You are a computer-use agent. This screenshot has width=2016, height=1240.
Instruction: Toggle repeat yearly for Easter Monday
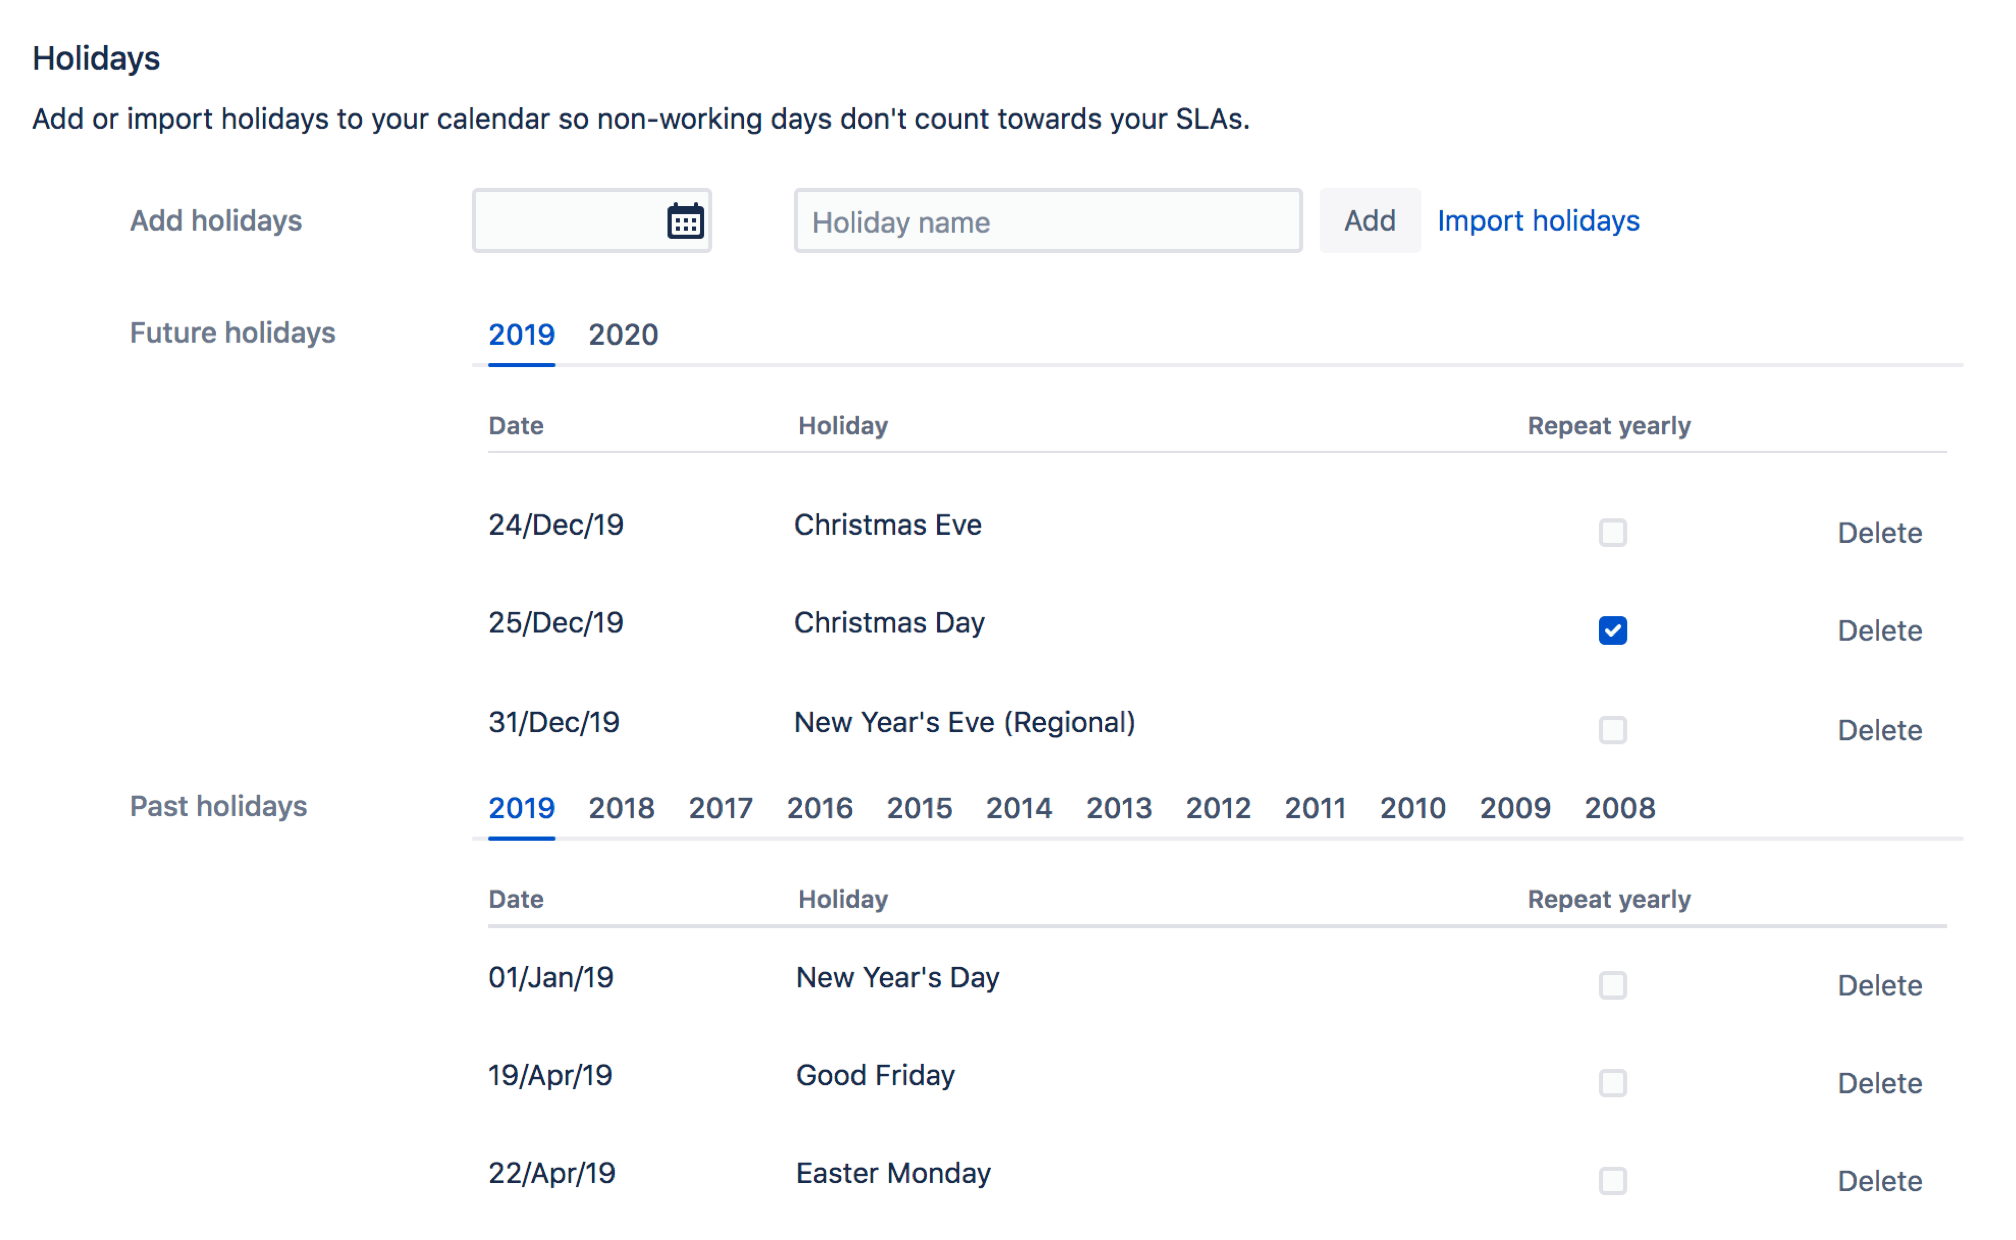tap(1611, 1181)
